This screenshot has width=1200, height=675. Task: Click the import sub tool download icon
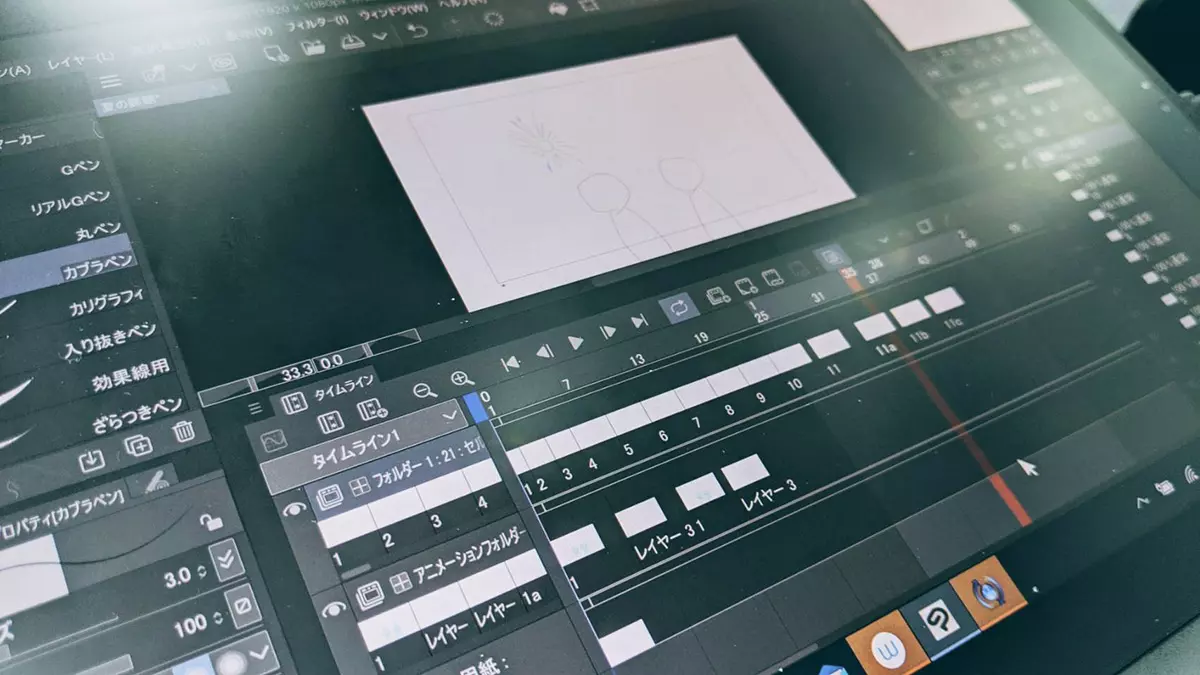[x=91, y=461]
